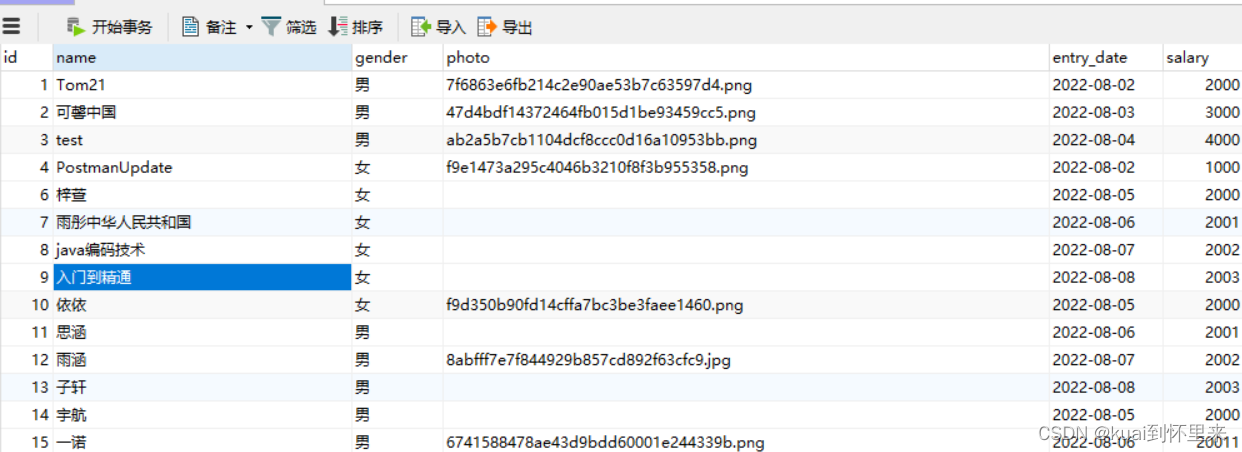The image size is (1242, 452).
Task: Select the id column header
Action: click(26, 57)
